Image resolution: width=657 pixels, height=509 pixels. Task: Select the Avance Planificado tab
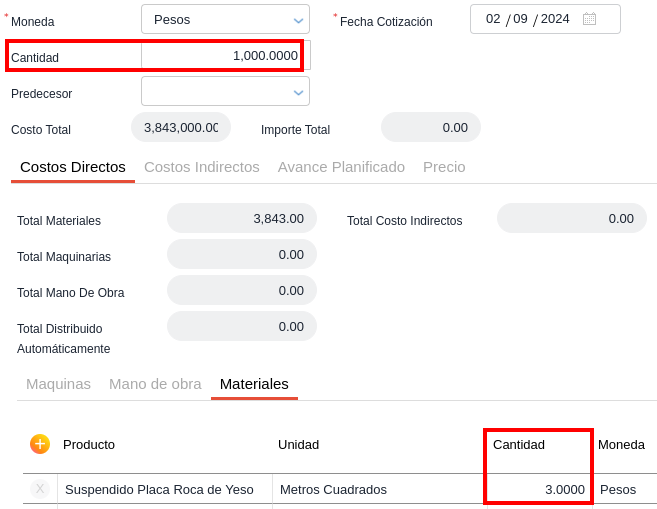point(341,167)
